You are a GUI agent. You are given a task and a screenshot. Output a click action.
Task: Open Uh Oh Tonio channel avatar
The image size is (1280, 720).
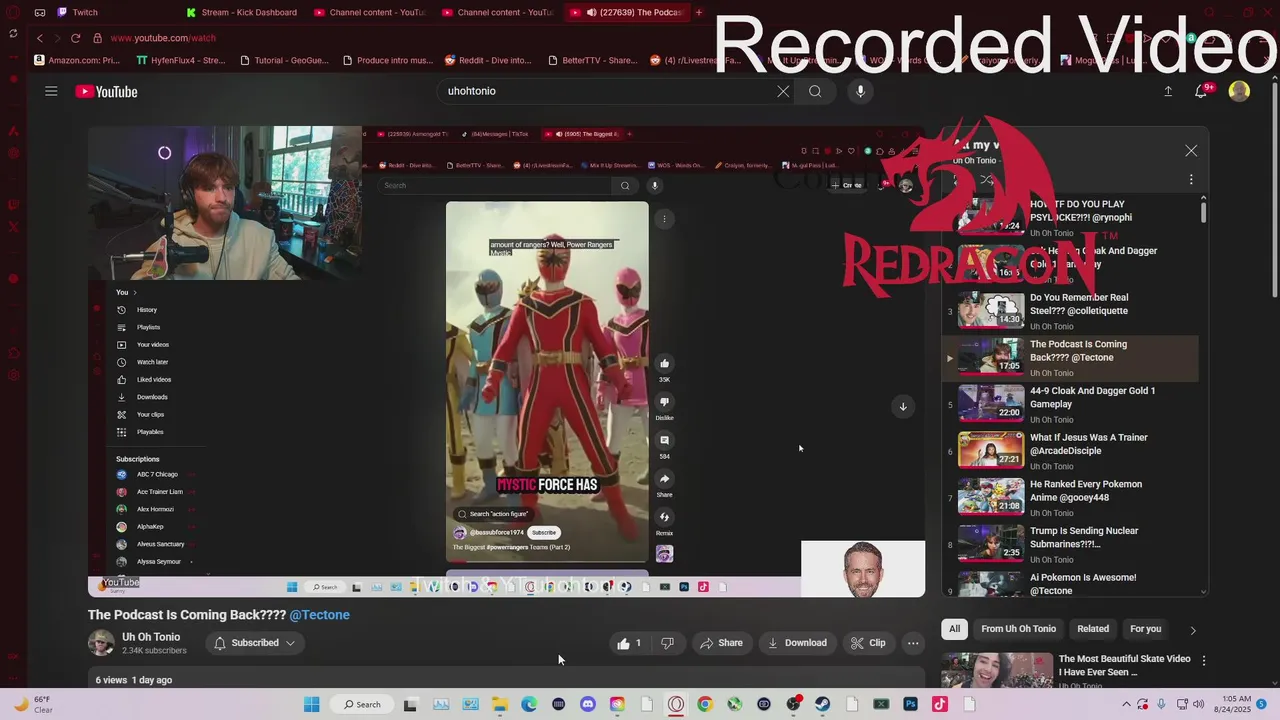click(x=101, y=643)
